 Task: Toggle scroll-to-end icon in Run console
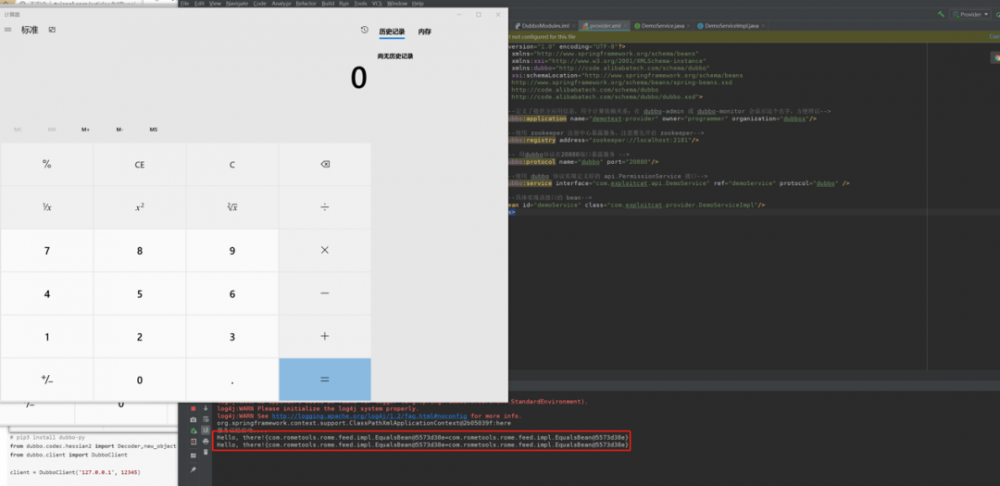(x=205, y=430)
